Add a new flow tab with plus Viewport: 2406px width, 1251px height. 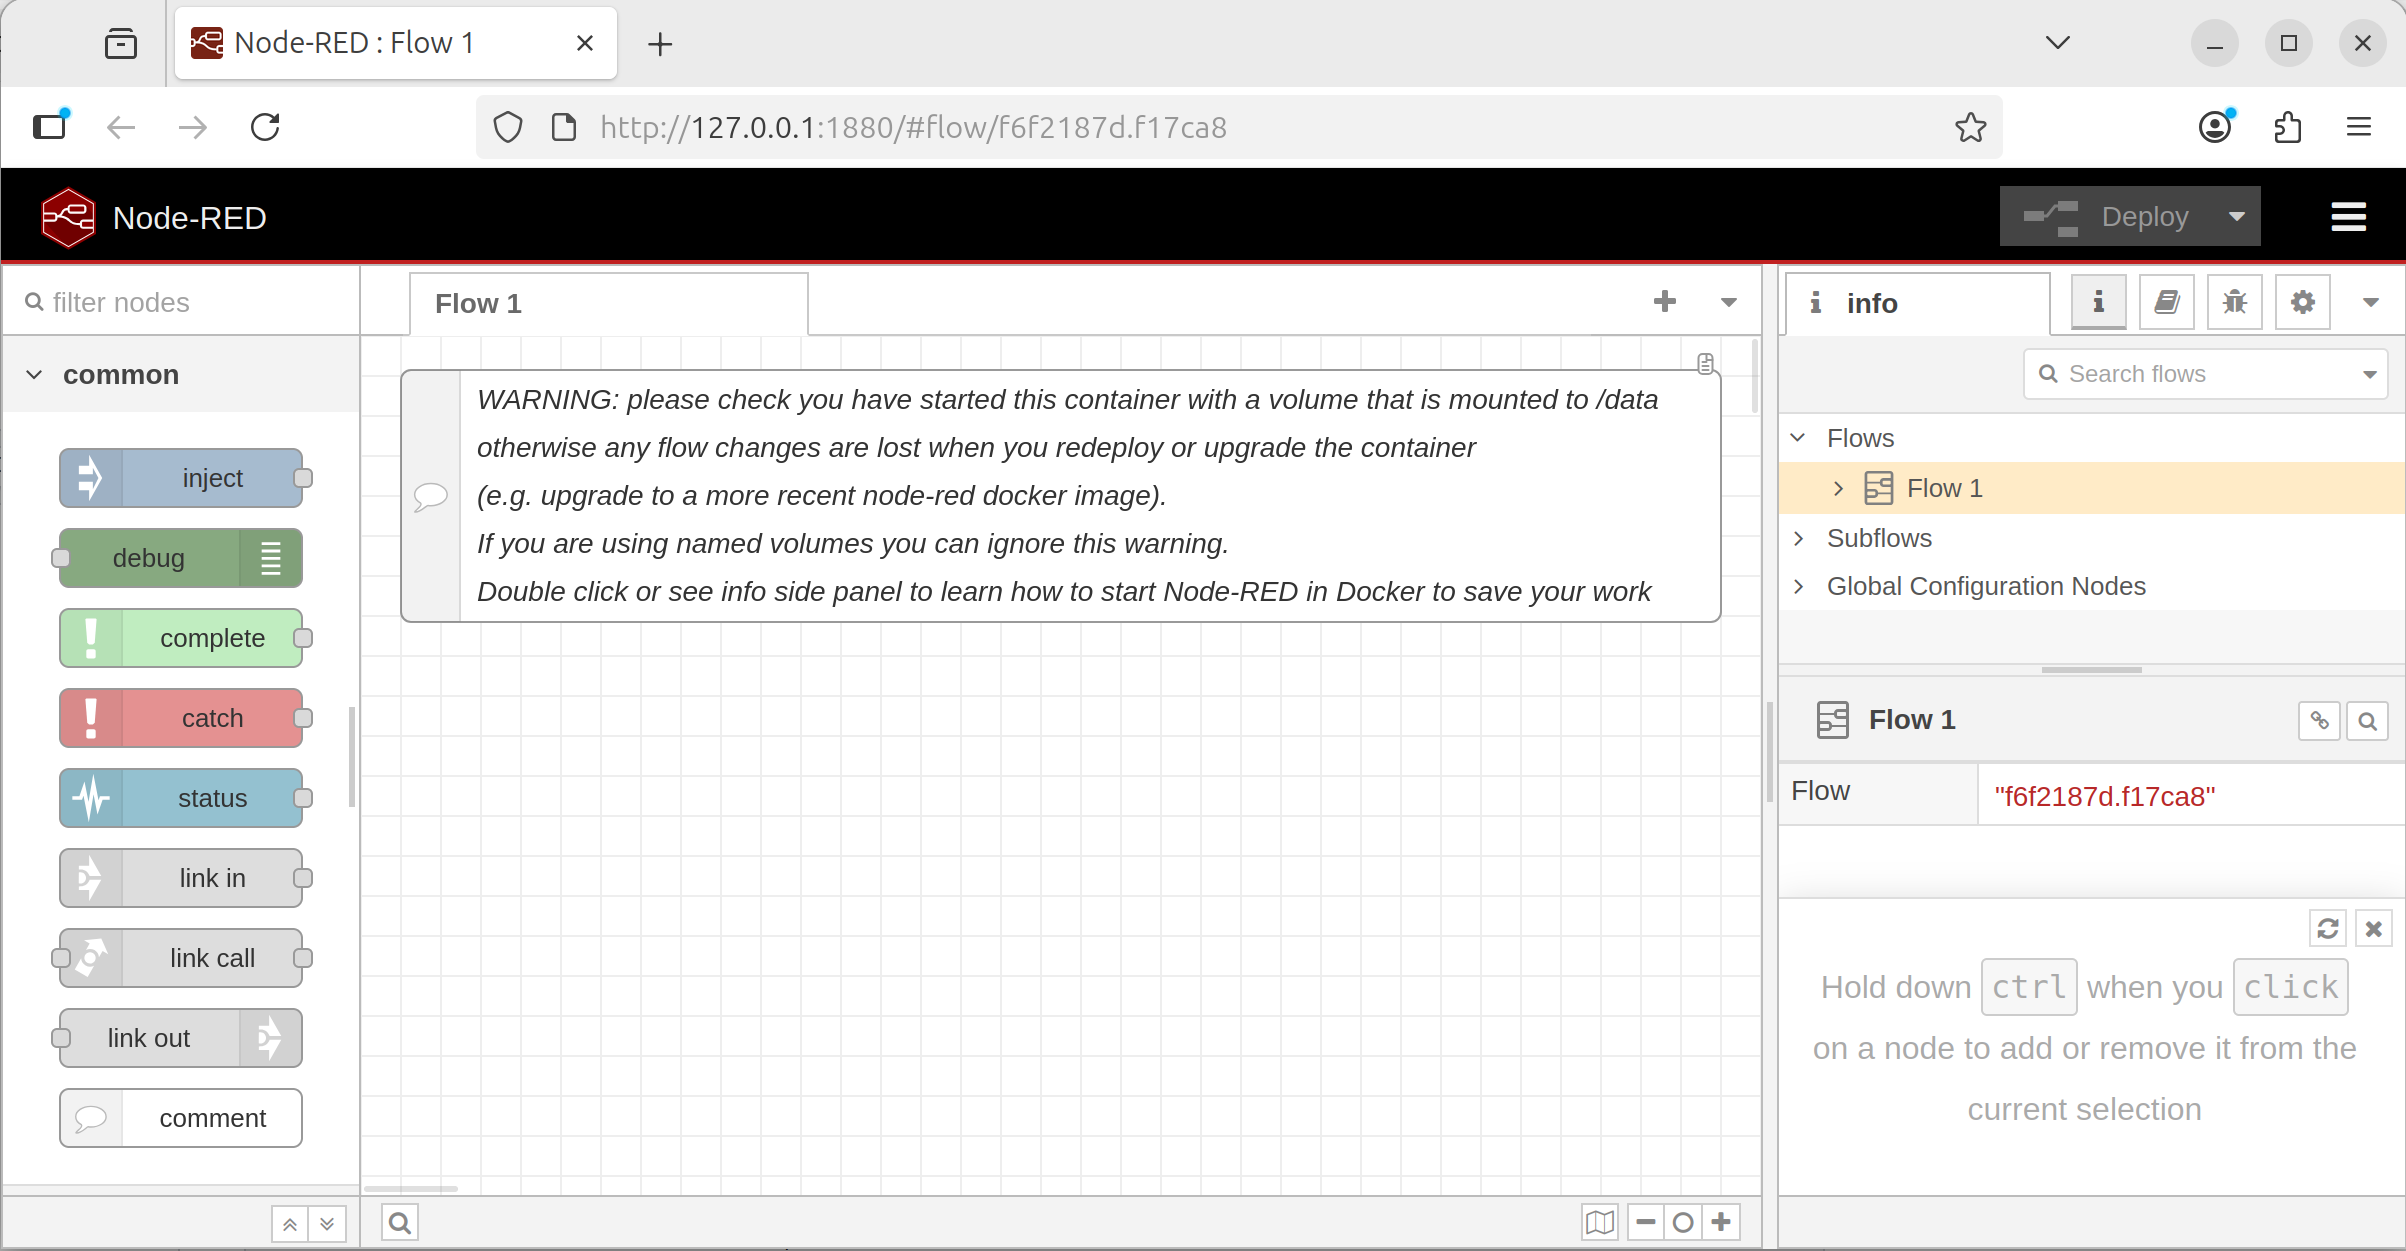coord(1664,302)
